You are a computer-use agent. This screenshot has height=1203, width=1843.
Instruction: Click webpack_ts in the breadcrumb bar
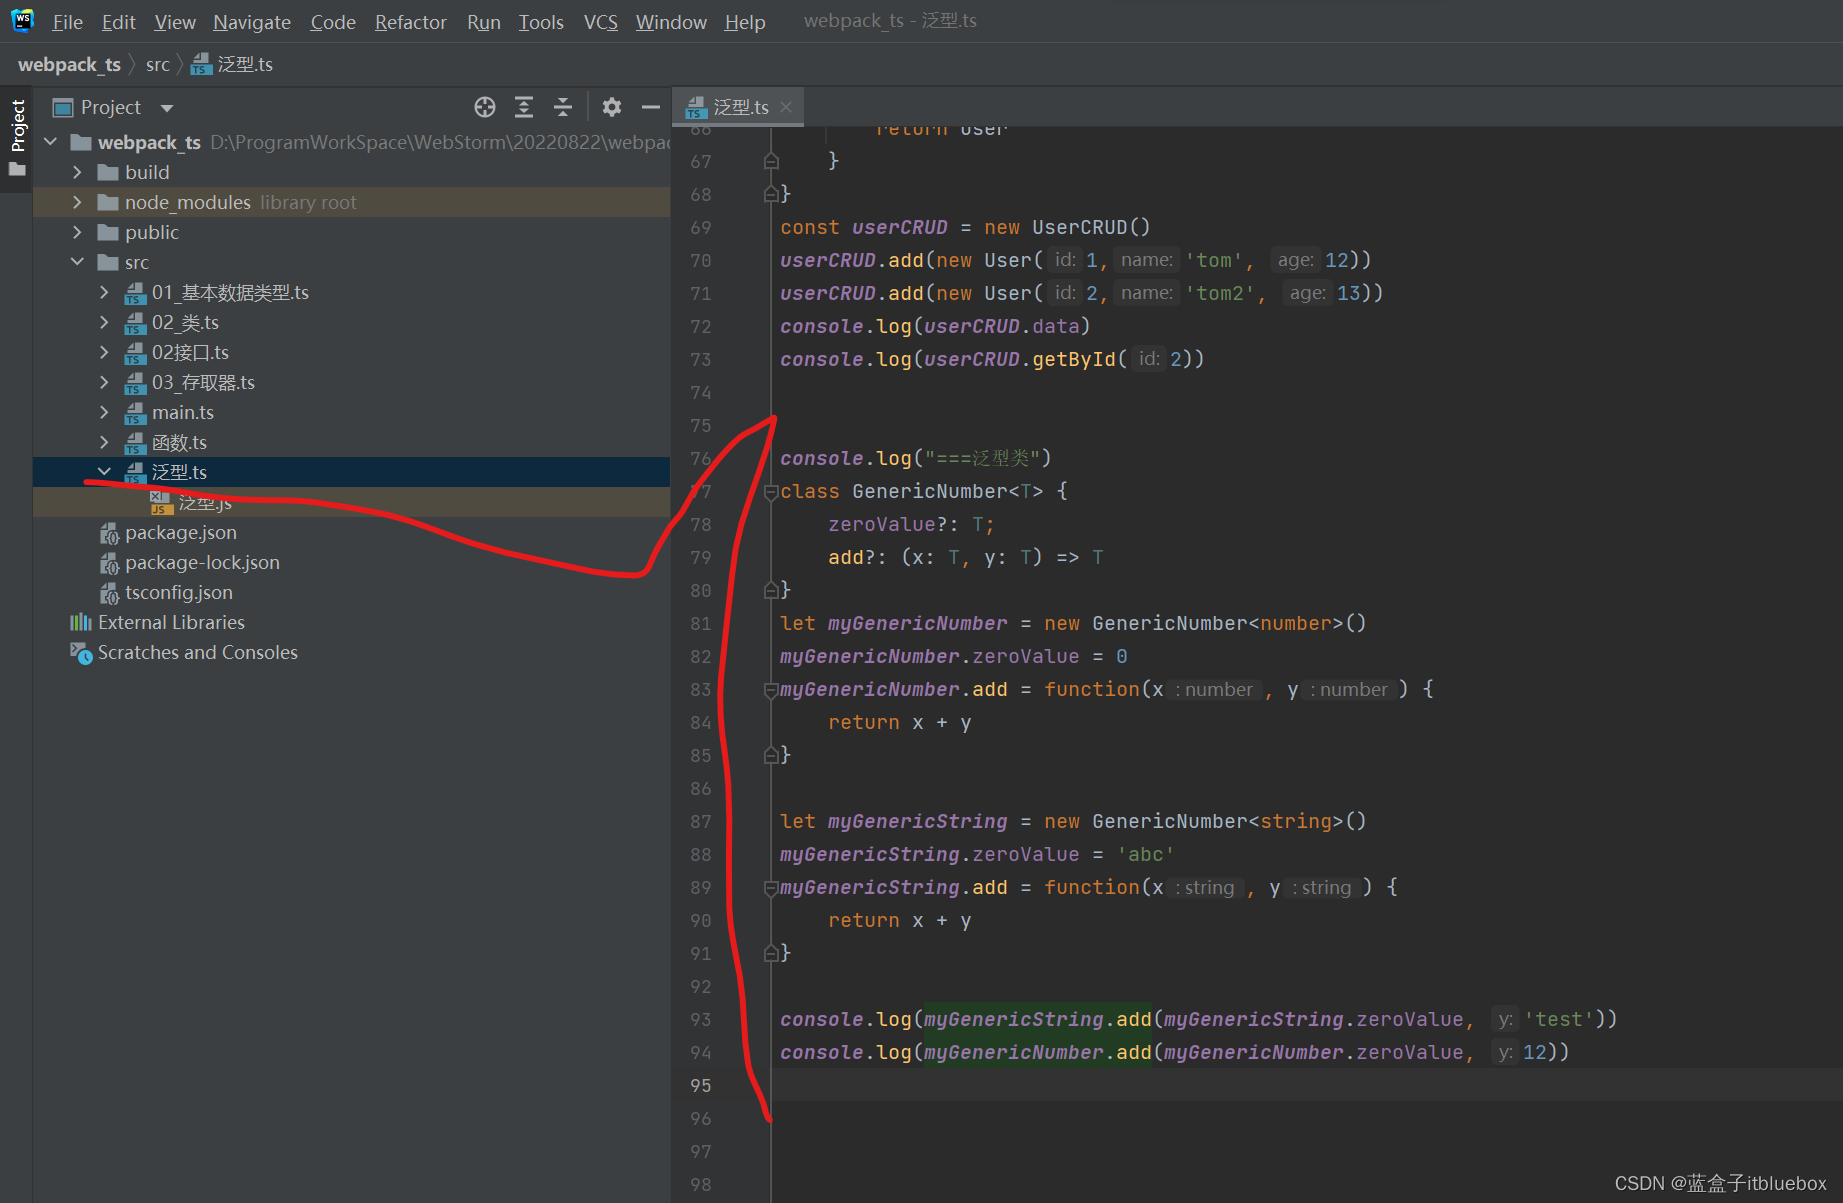coord(69,64)
